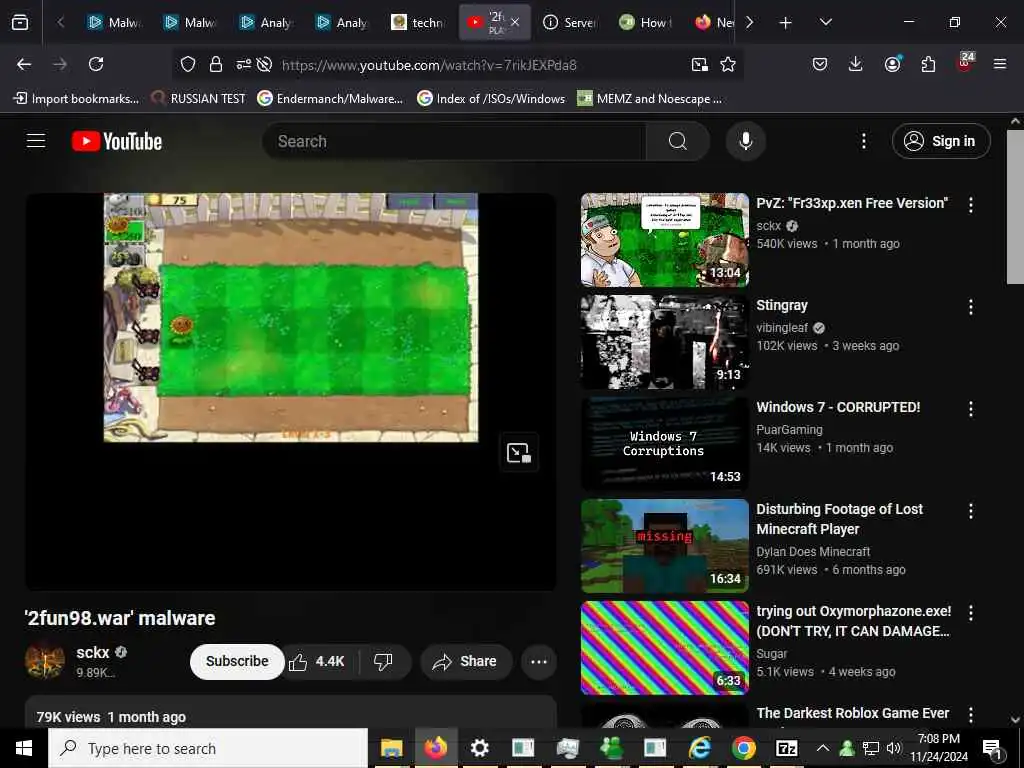Screen dimensions: 1024x768
Task: View site security padlock info
Action: [216, 64]
